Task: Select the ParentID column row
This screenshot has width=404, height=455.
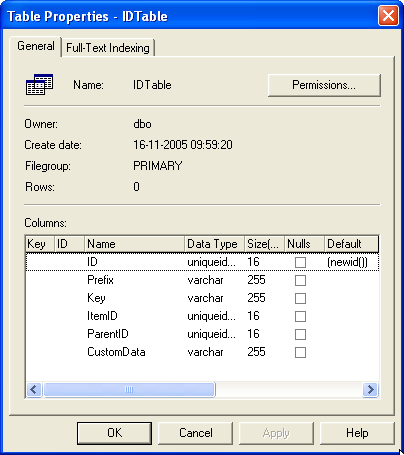Action: click(202, 334)
